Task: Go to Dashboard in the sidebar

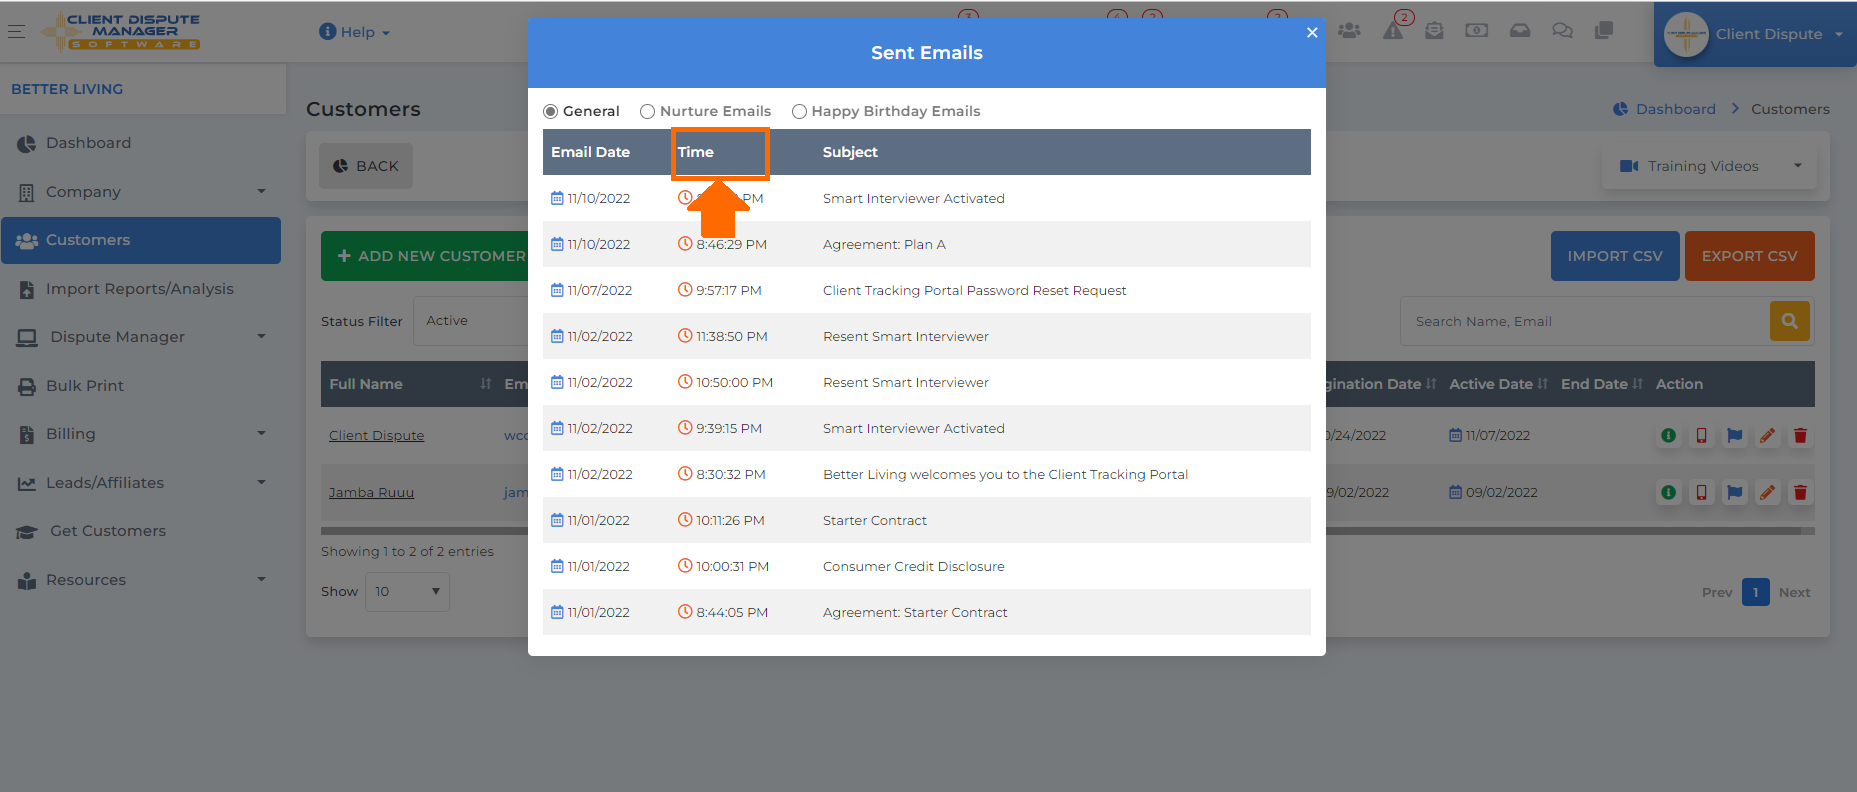Action: 140,143
